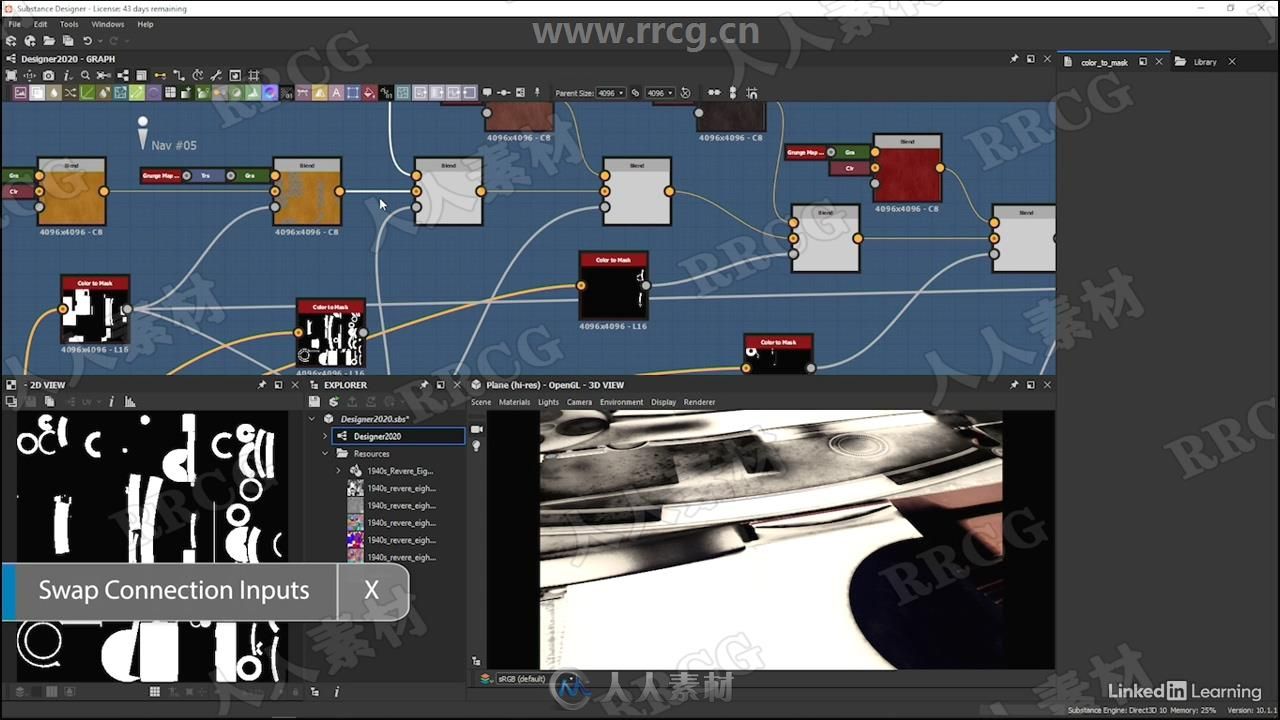Open the Edit menu

coord(40,24)
